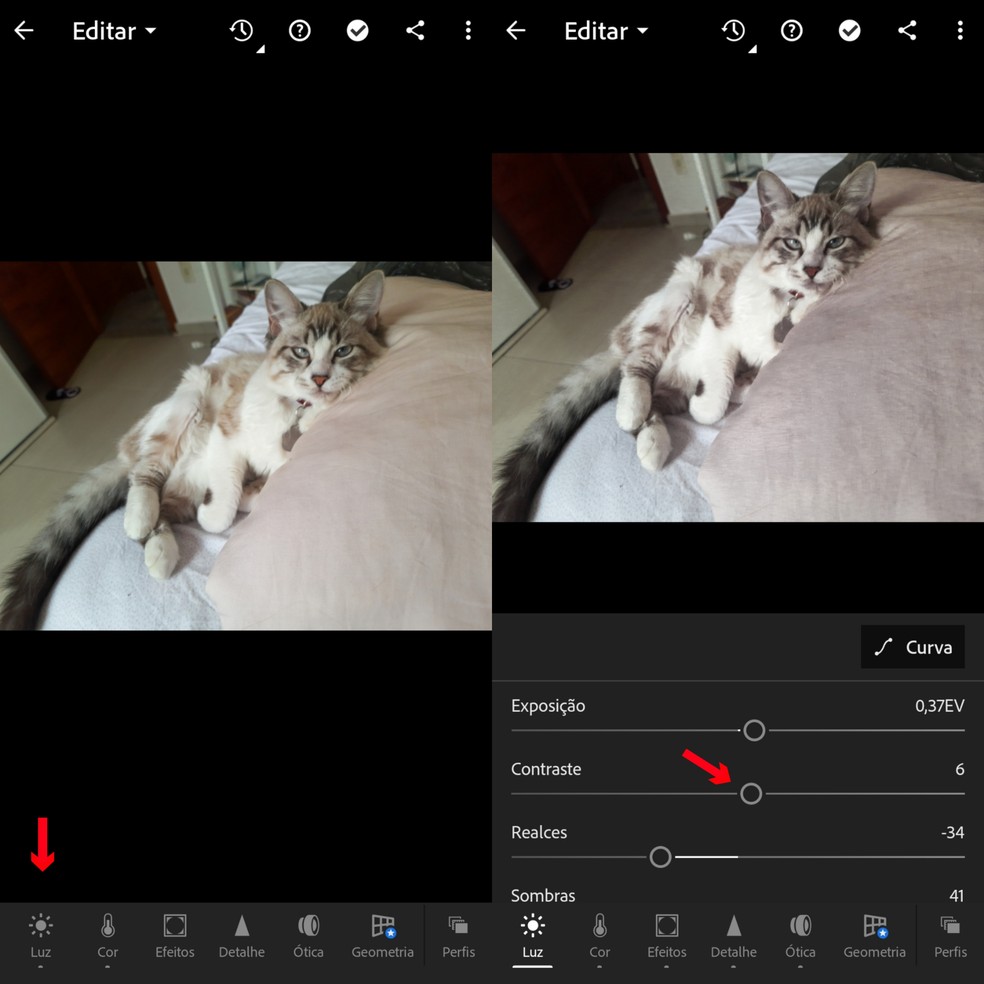Switch to Detalhe tab in right screen
Screen dimensions: 984x984
click(734, 936)
